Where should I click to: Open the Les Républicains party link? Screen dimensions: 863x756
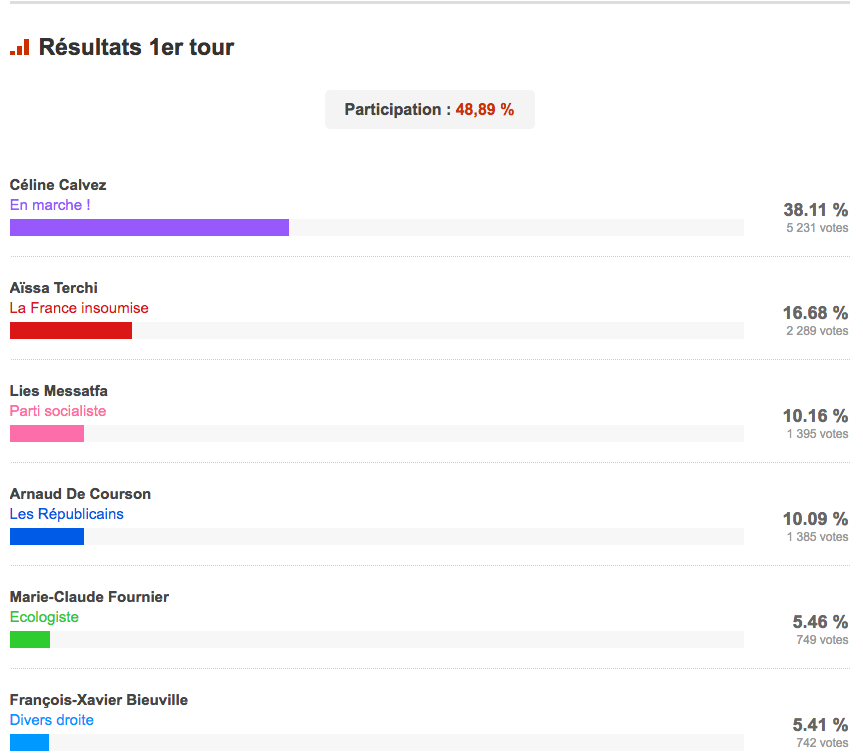click(67, 513)
